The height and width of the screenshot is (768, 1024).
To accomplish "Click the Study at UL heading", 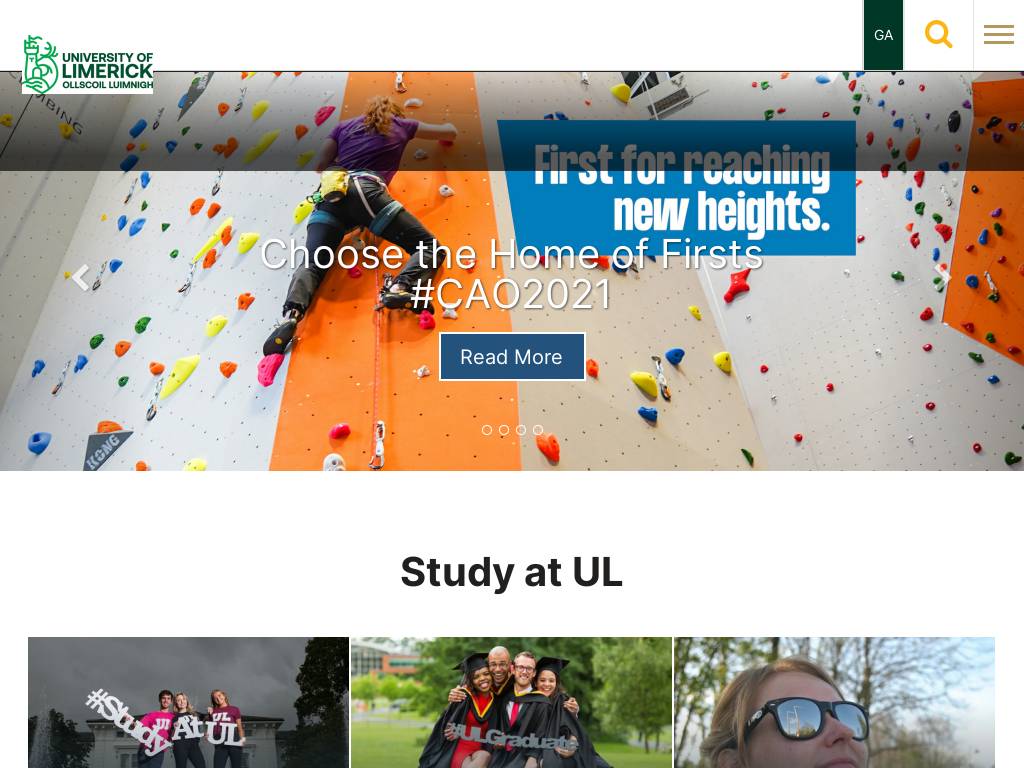I will [x=511, y=572].
